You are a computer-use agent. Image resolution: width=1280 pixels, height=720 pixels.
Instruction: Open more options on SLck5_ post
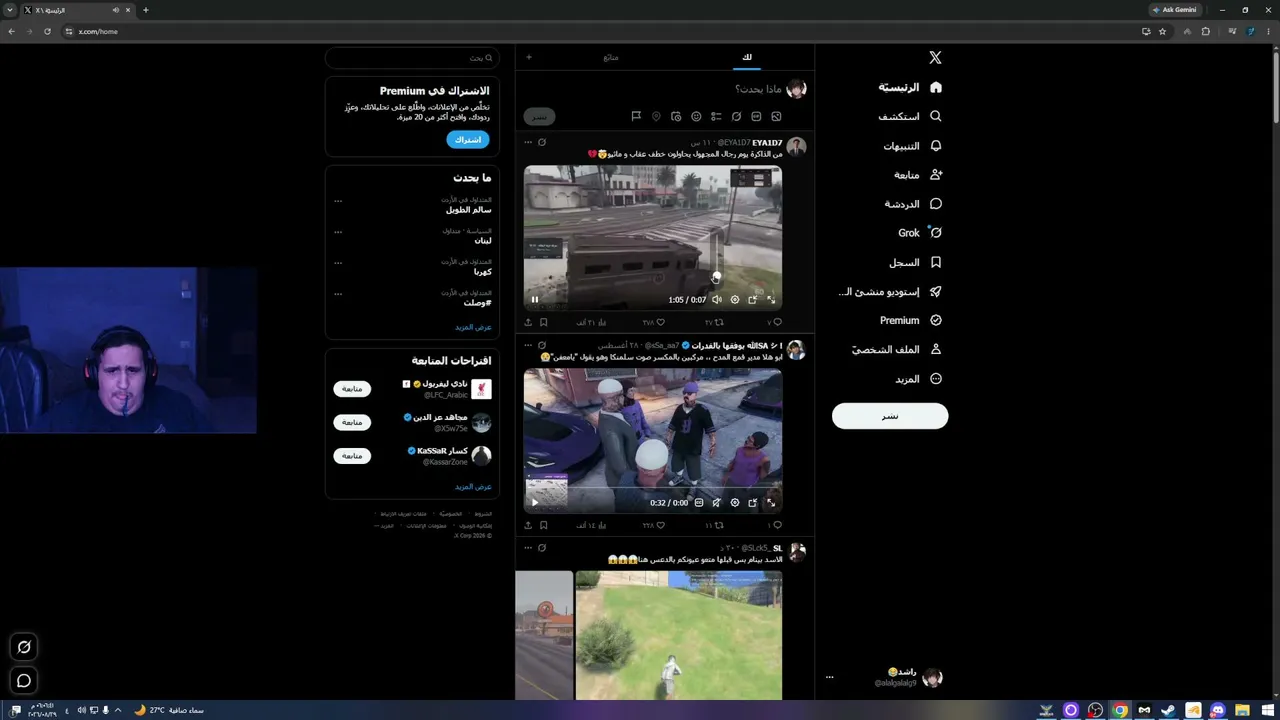[528, 548]
